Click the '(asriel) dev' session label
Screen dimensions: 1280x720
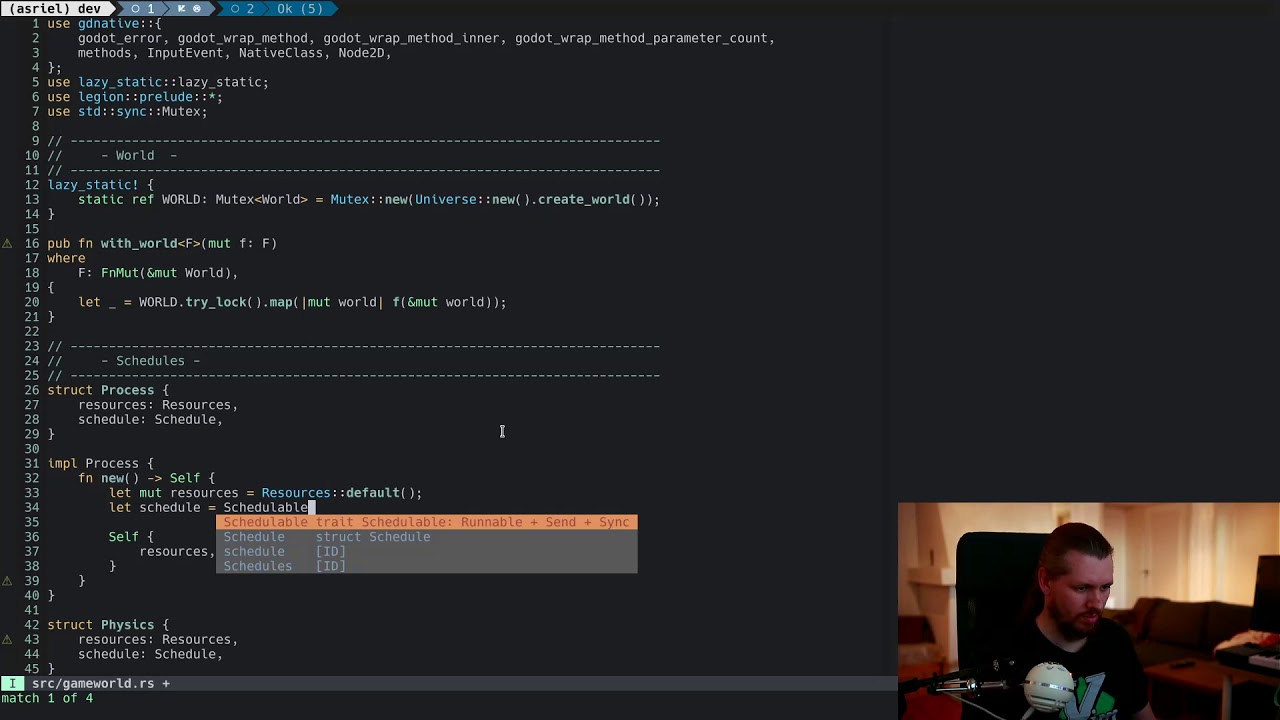coord(54,8)
